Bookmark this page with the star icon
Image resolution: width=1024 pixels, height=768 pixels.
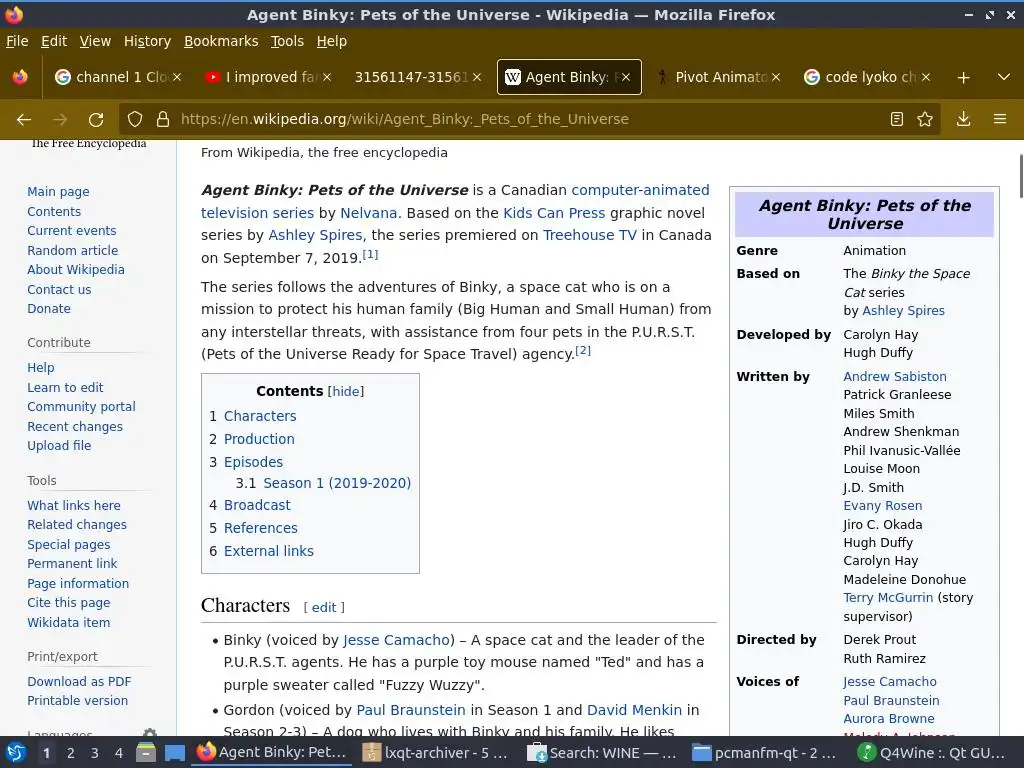pos(925,119)
